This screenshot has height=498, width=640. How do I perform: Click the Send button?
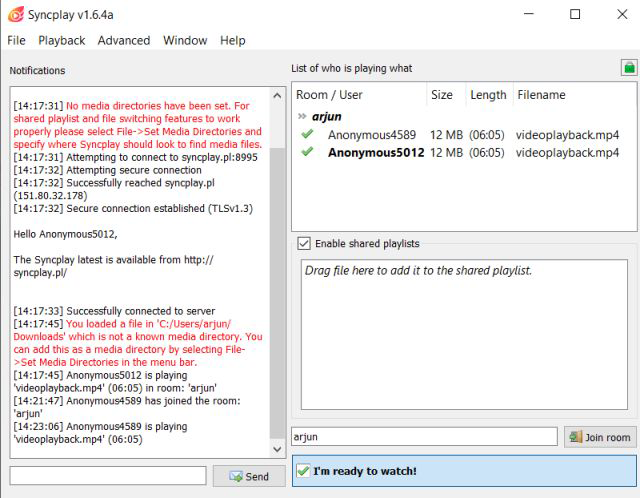pyautogui.click(x=249, y=476)
